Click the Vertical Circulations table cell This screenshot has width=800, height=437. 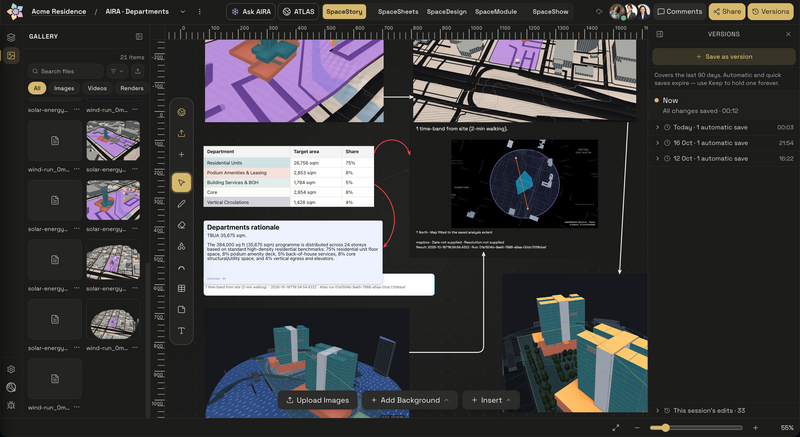click(247, 202)
